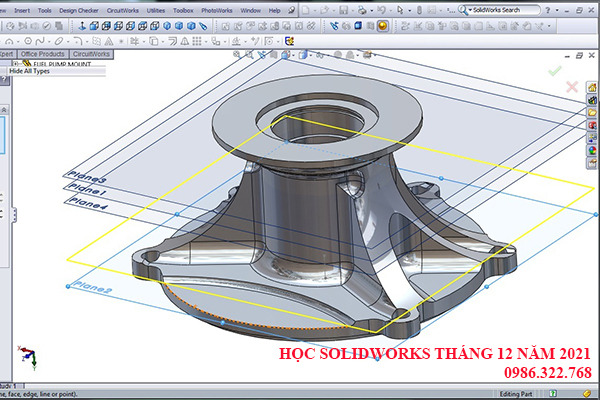Screen dimensions: 600x400
Task: Switch to the Top standard view
Action: (143, 26)
